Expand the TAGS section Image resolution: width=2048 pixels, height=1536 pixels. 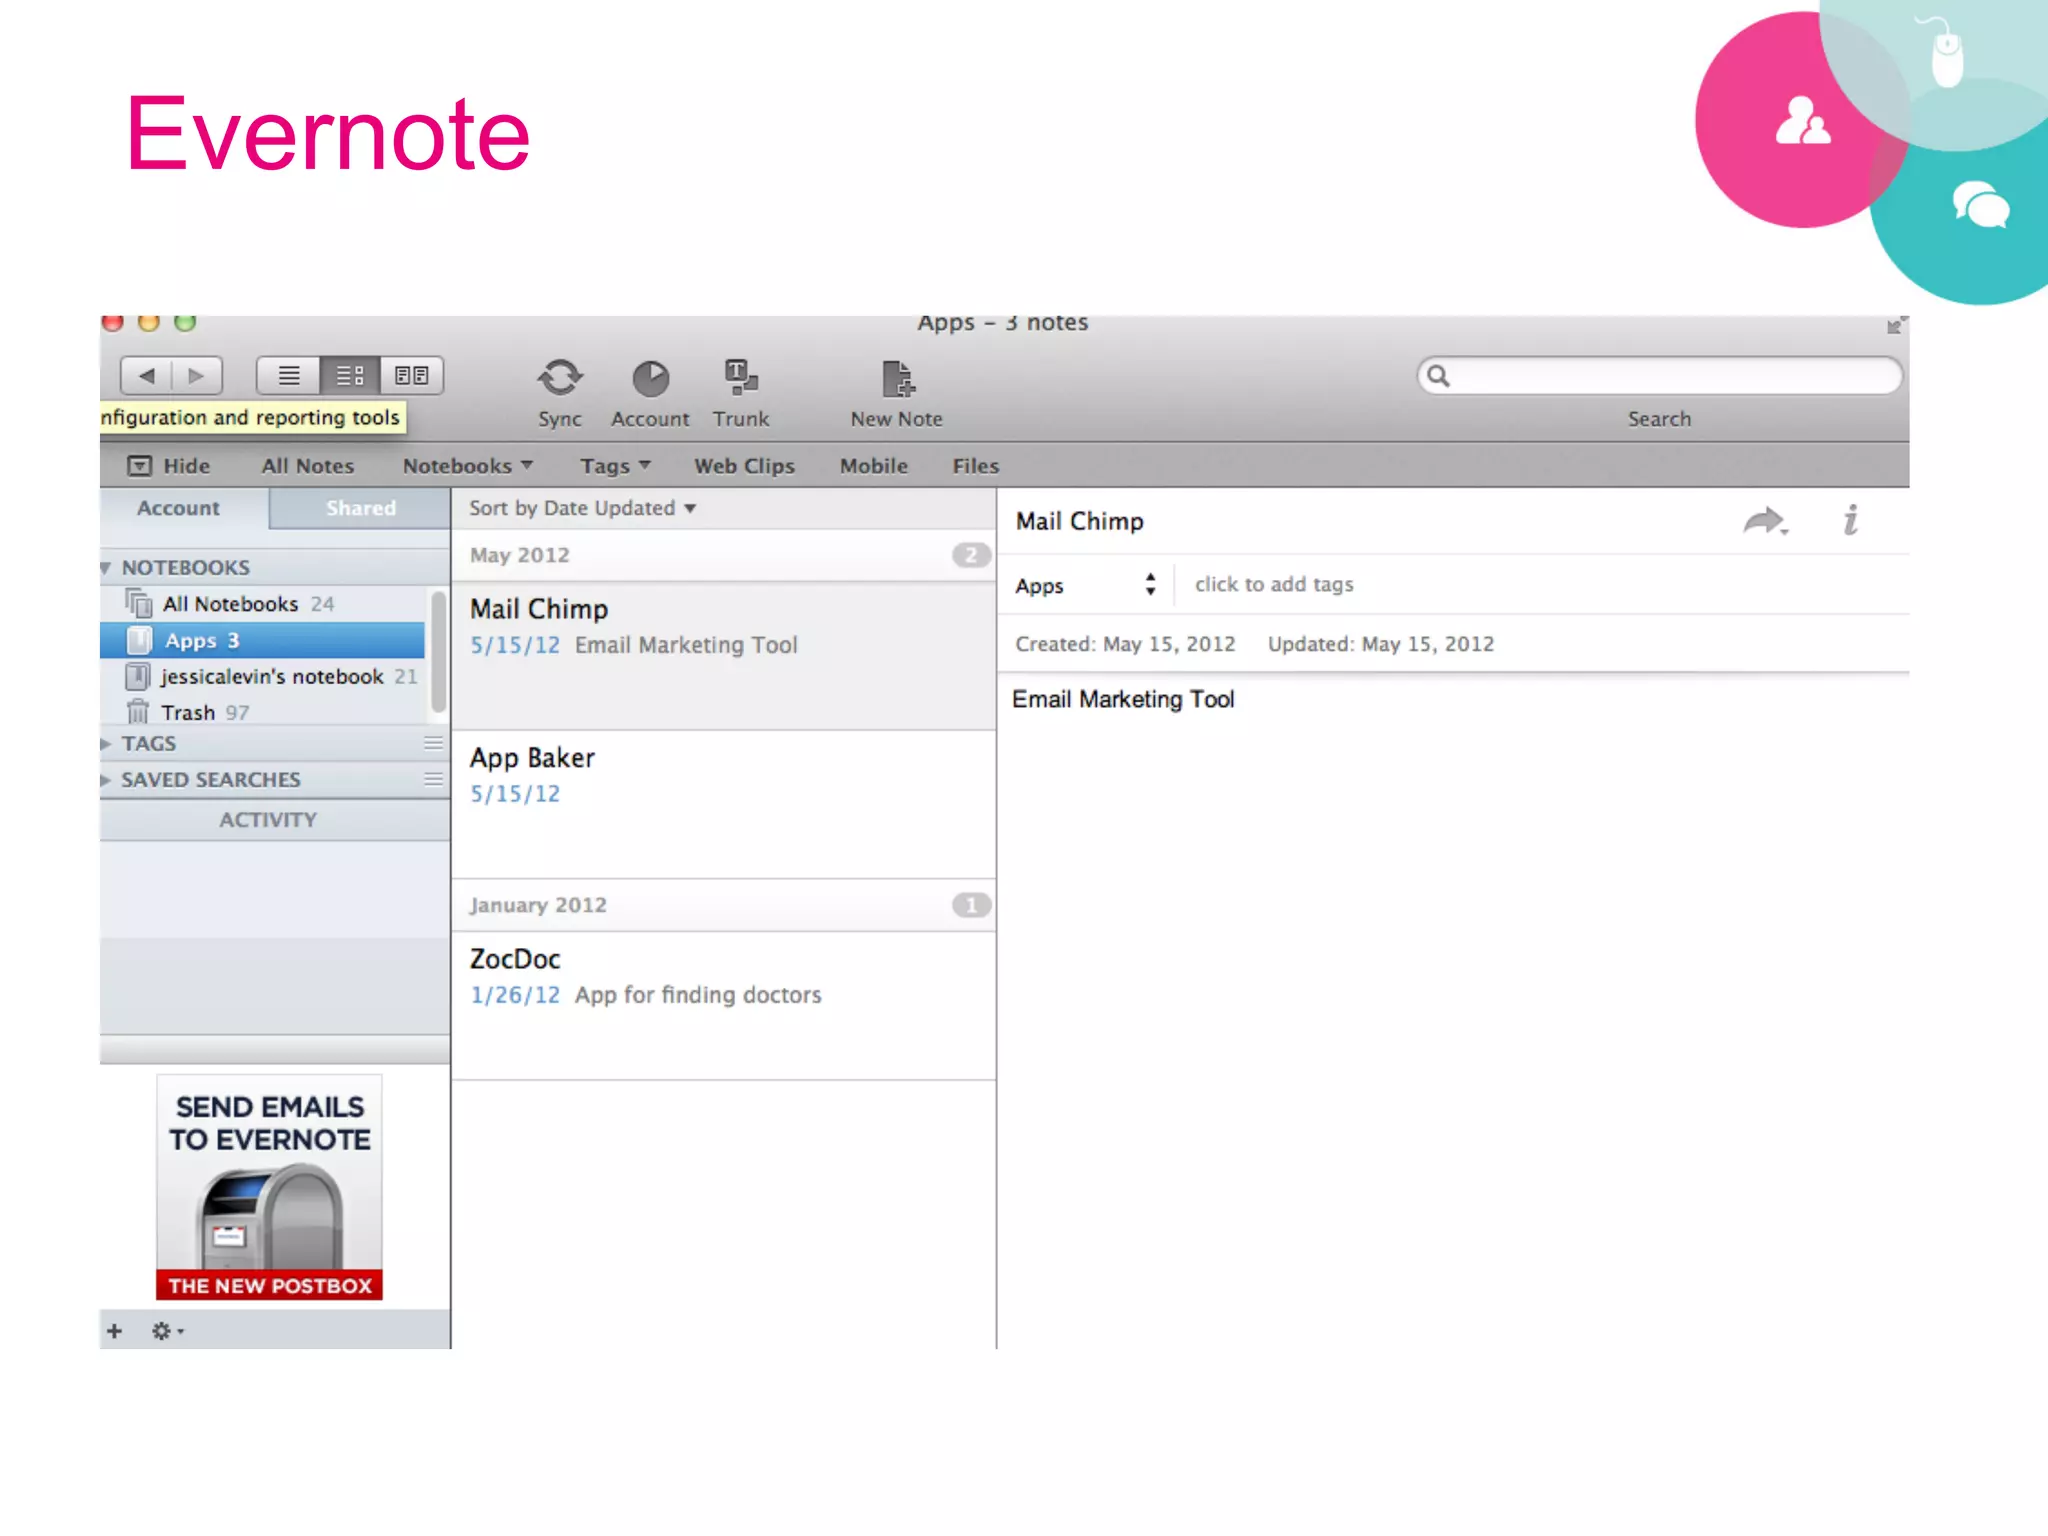pos(106,744)
